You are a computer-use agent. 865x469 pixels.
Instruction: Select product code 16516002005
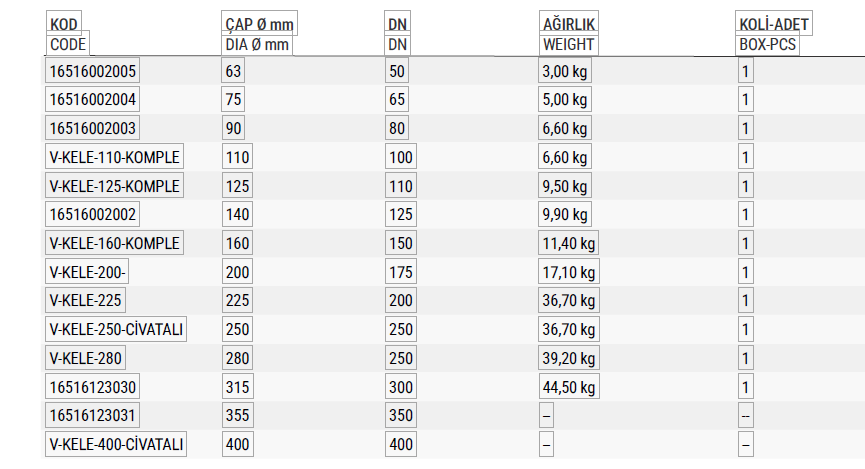(x=92, y=71)
